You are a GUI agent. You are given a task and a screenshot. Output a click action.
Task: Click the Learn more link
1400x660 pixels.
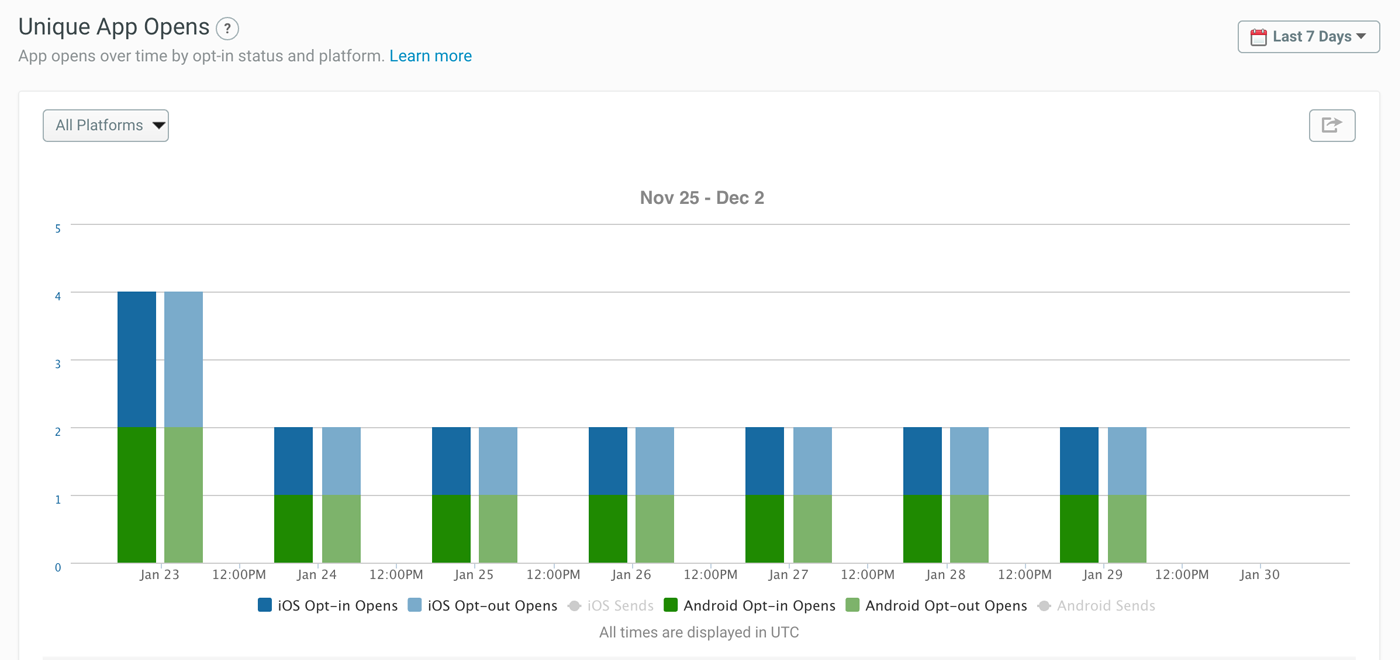point(430,56)
